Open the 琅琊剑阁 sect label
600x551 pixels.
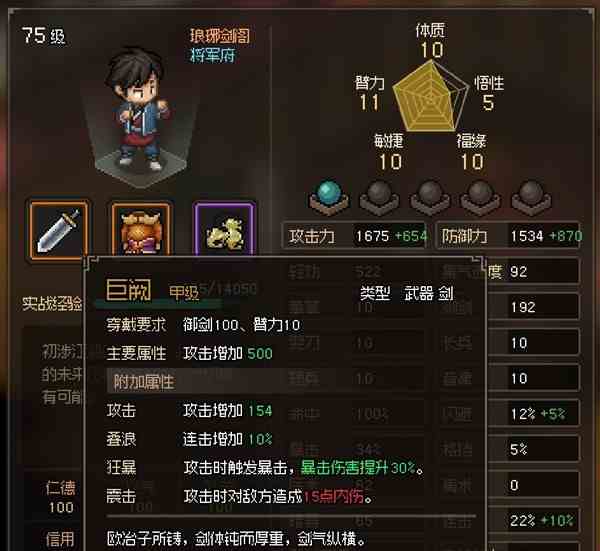220,36
